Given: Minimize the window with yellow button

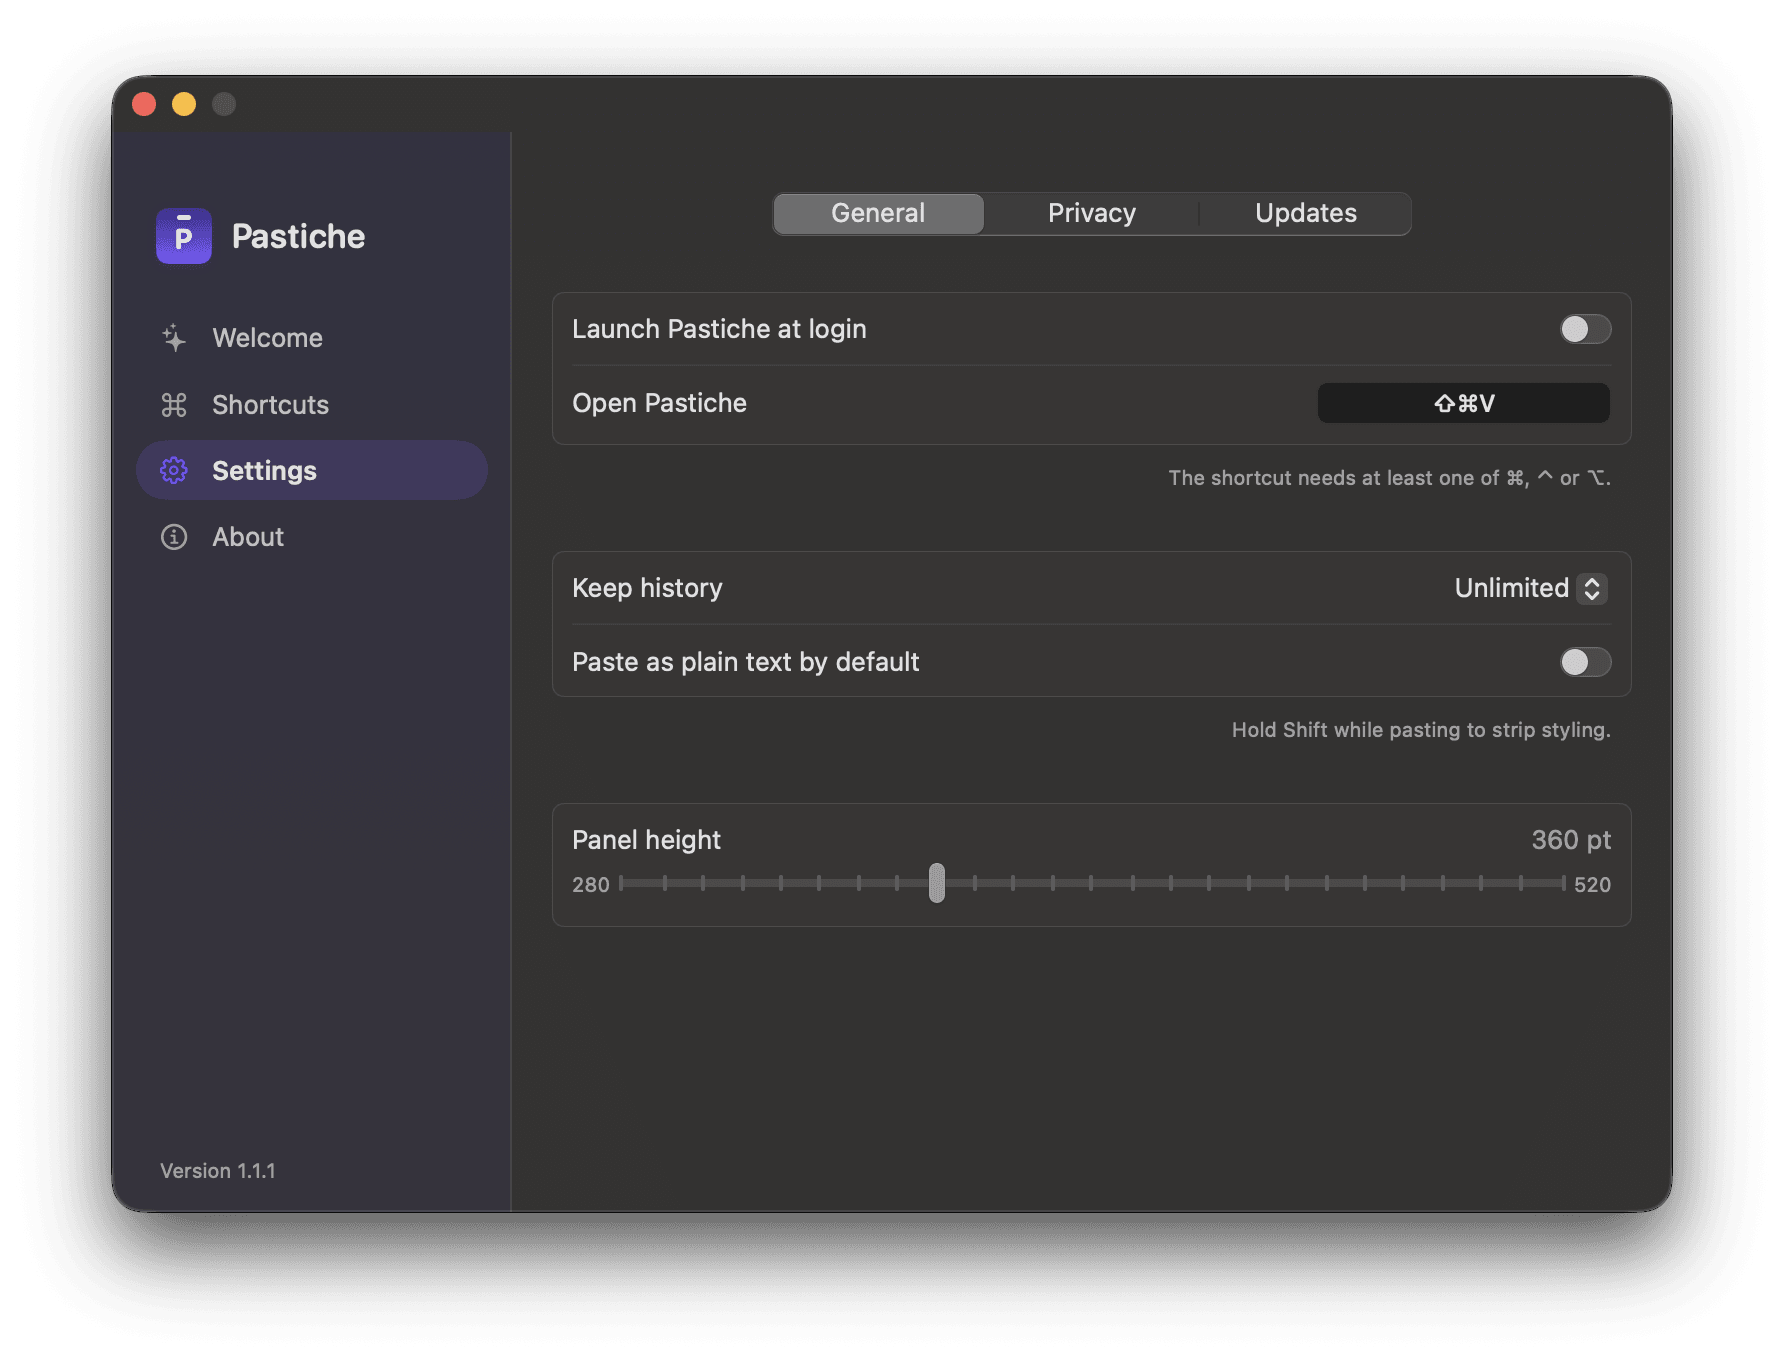Looking at the screenshot, I should coord(184,104).
